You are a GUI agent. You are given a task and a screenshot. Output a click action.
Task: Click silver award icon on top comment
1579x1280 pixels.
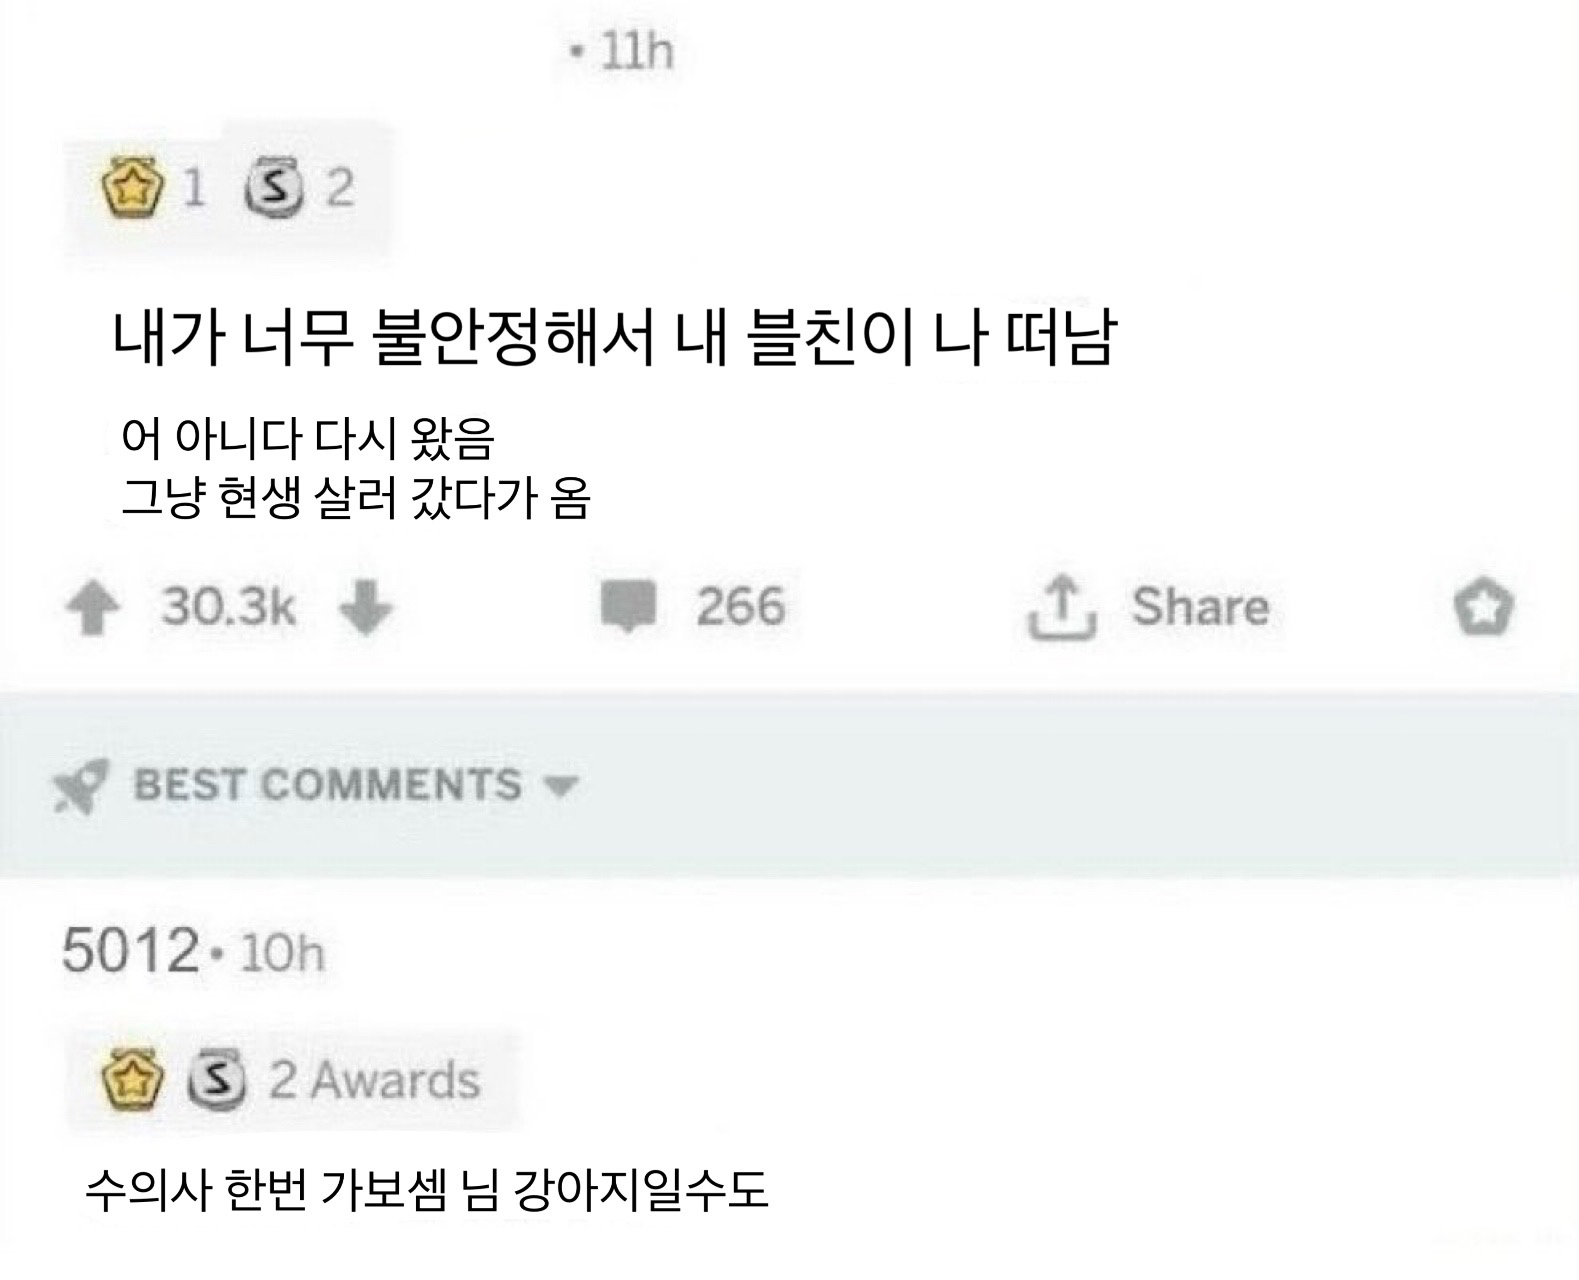pos(217,1080)
